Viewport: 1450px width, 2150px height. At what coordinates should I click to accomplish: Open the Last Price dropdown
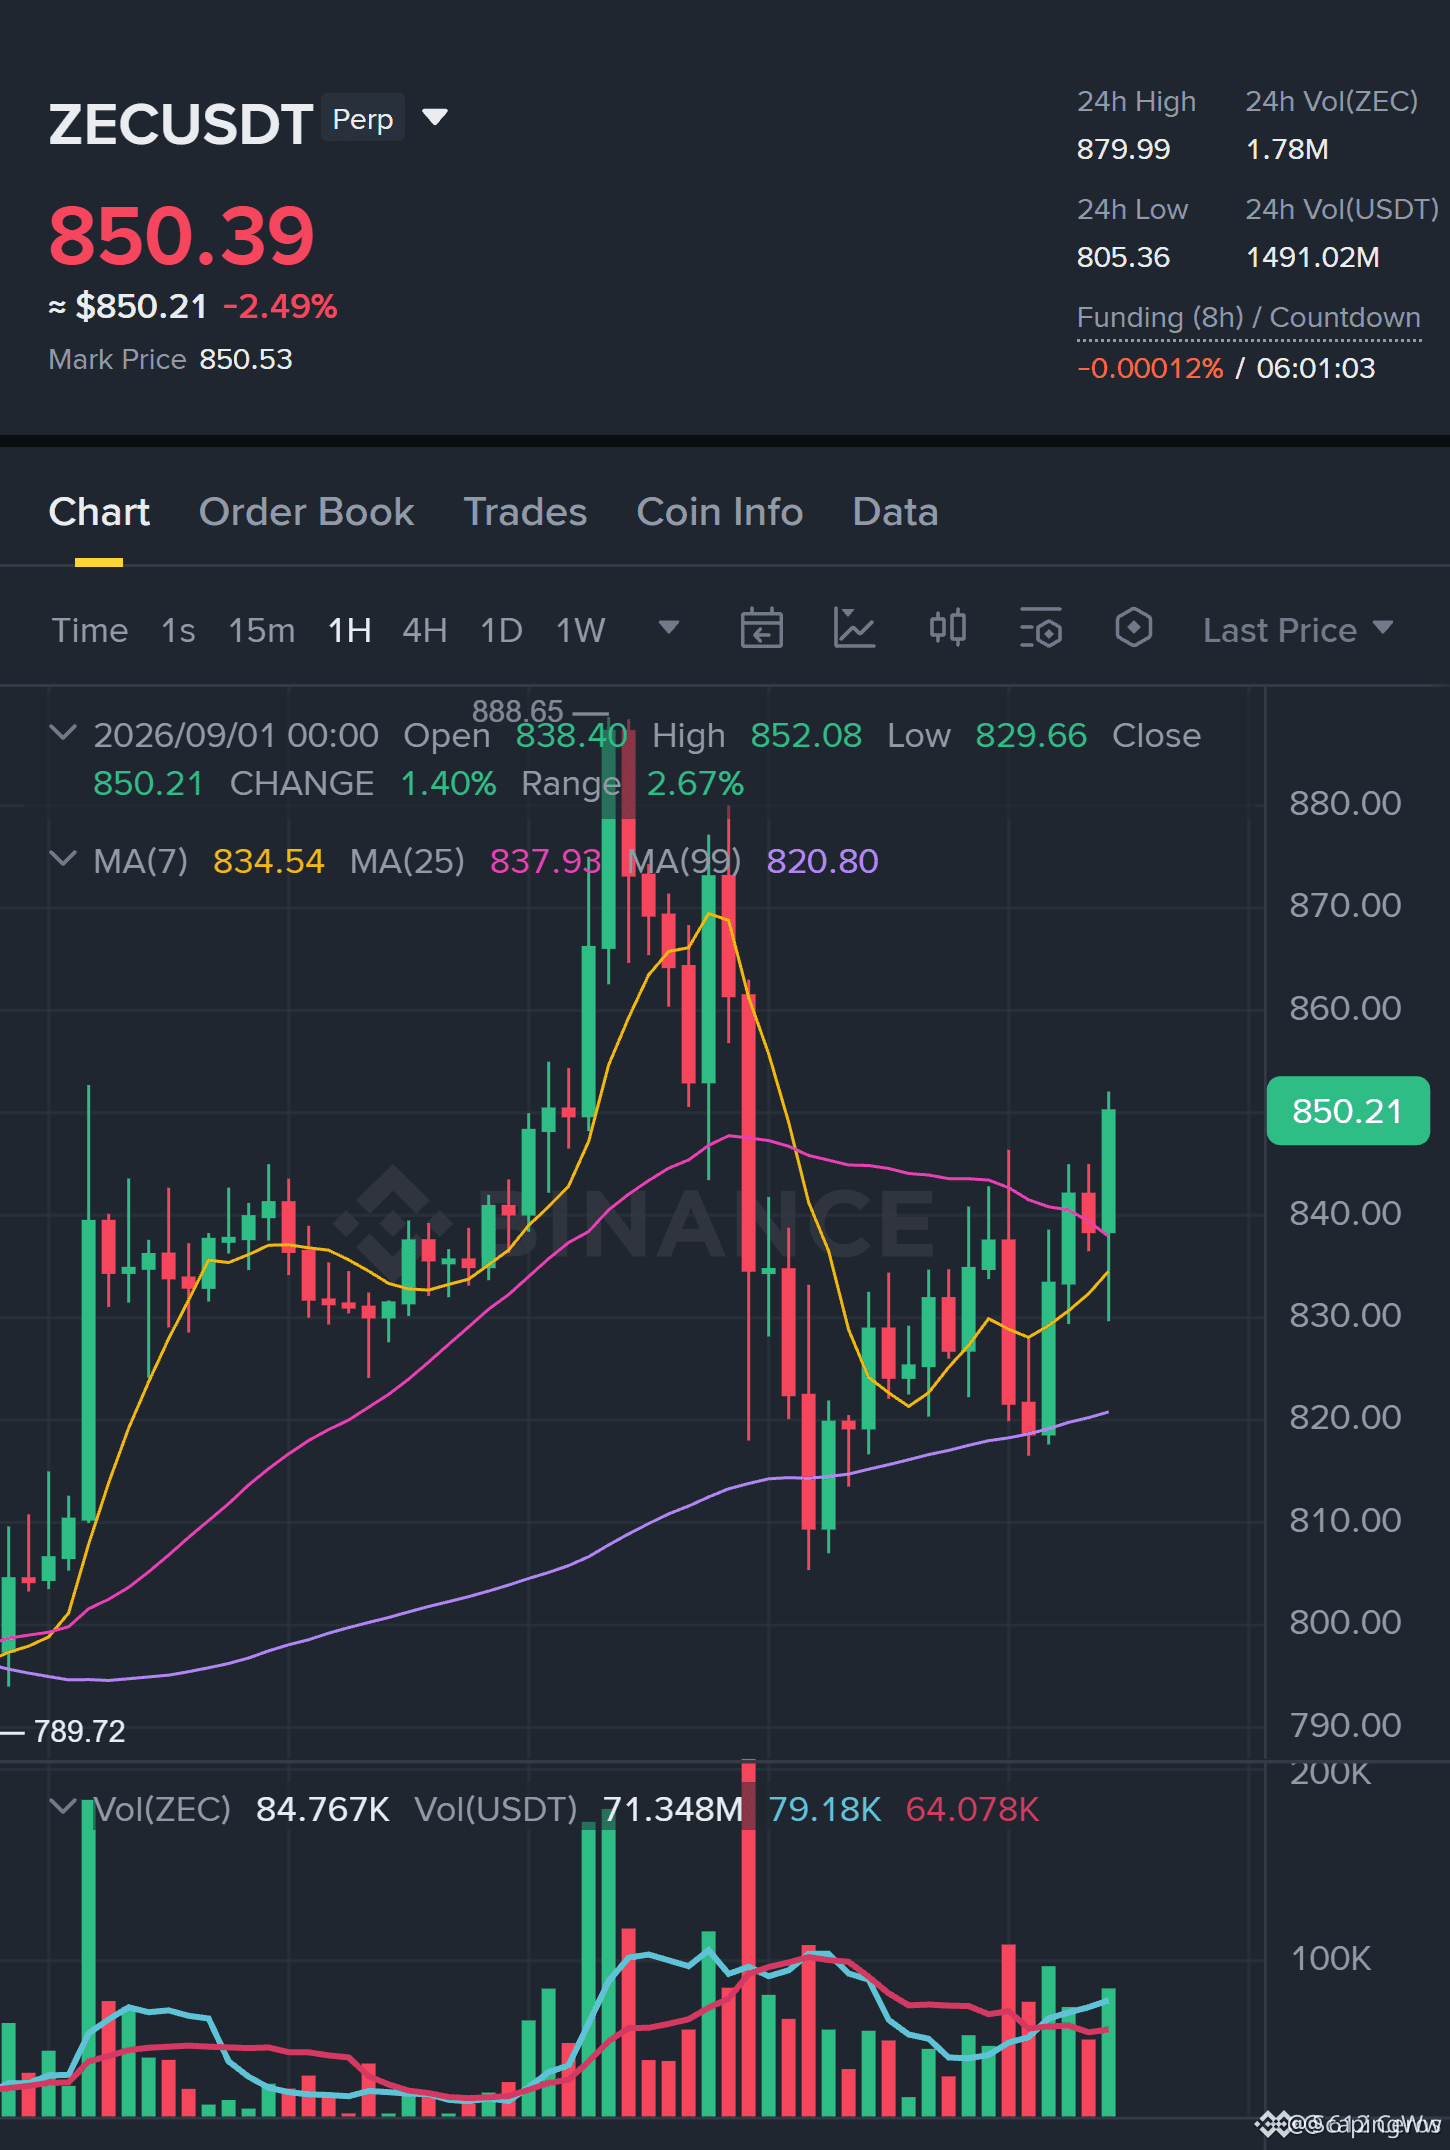(x=1298, y=630)
